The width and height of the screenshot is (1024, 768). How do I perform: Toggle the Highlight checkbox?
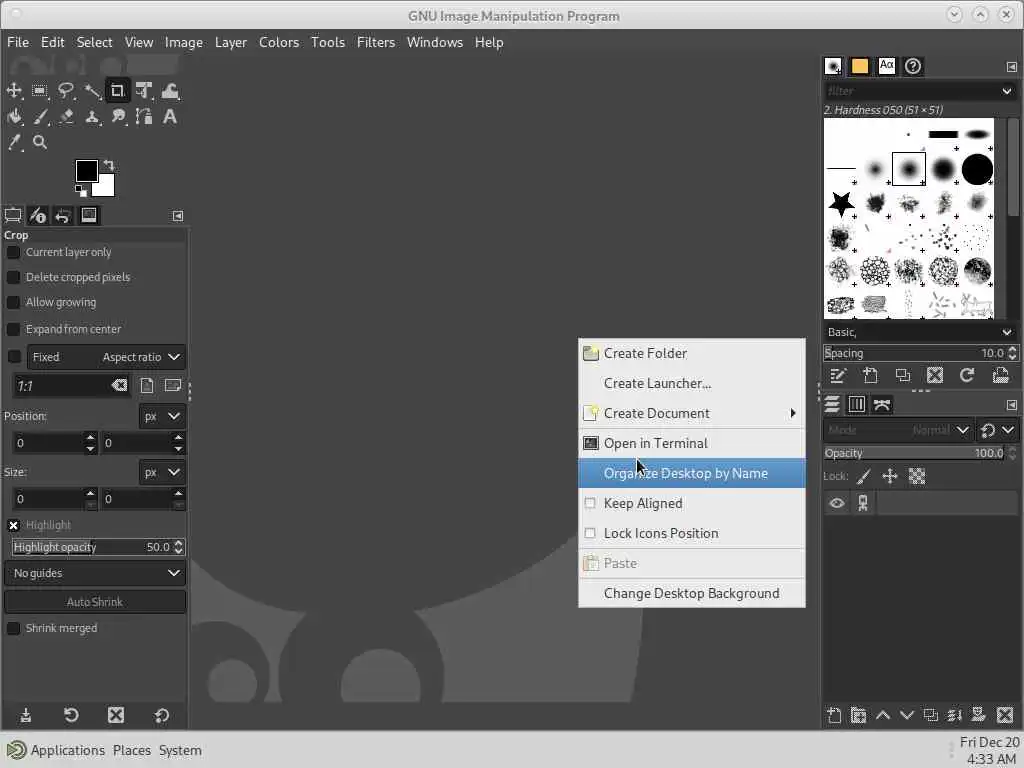(13, 525)
